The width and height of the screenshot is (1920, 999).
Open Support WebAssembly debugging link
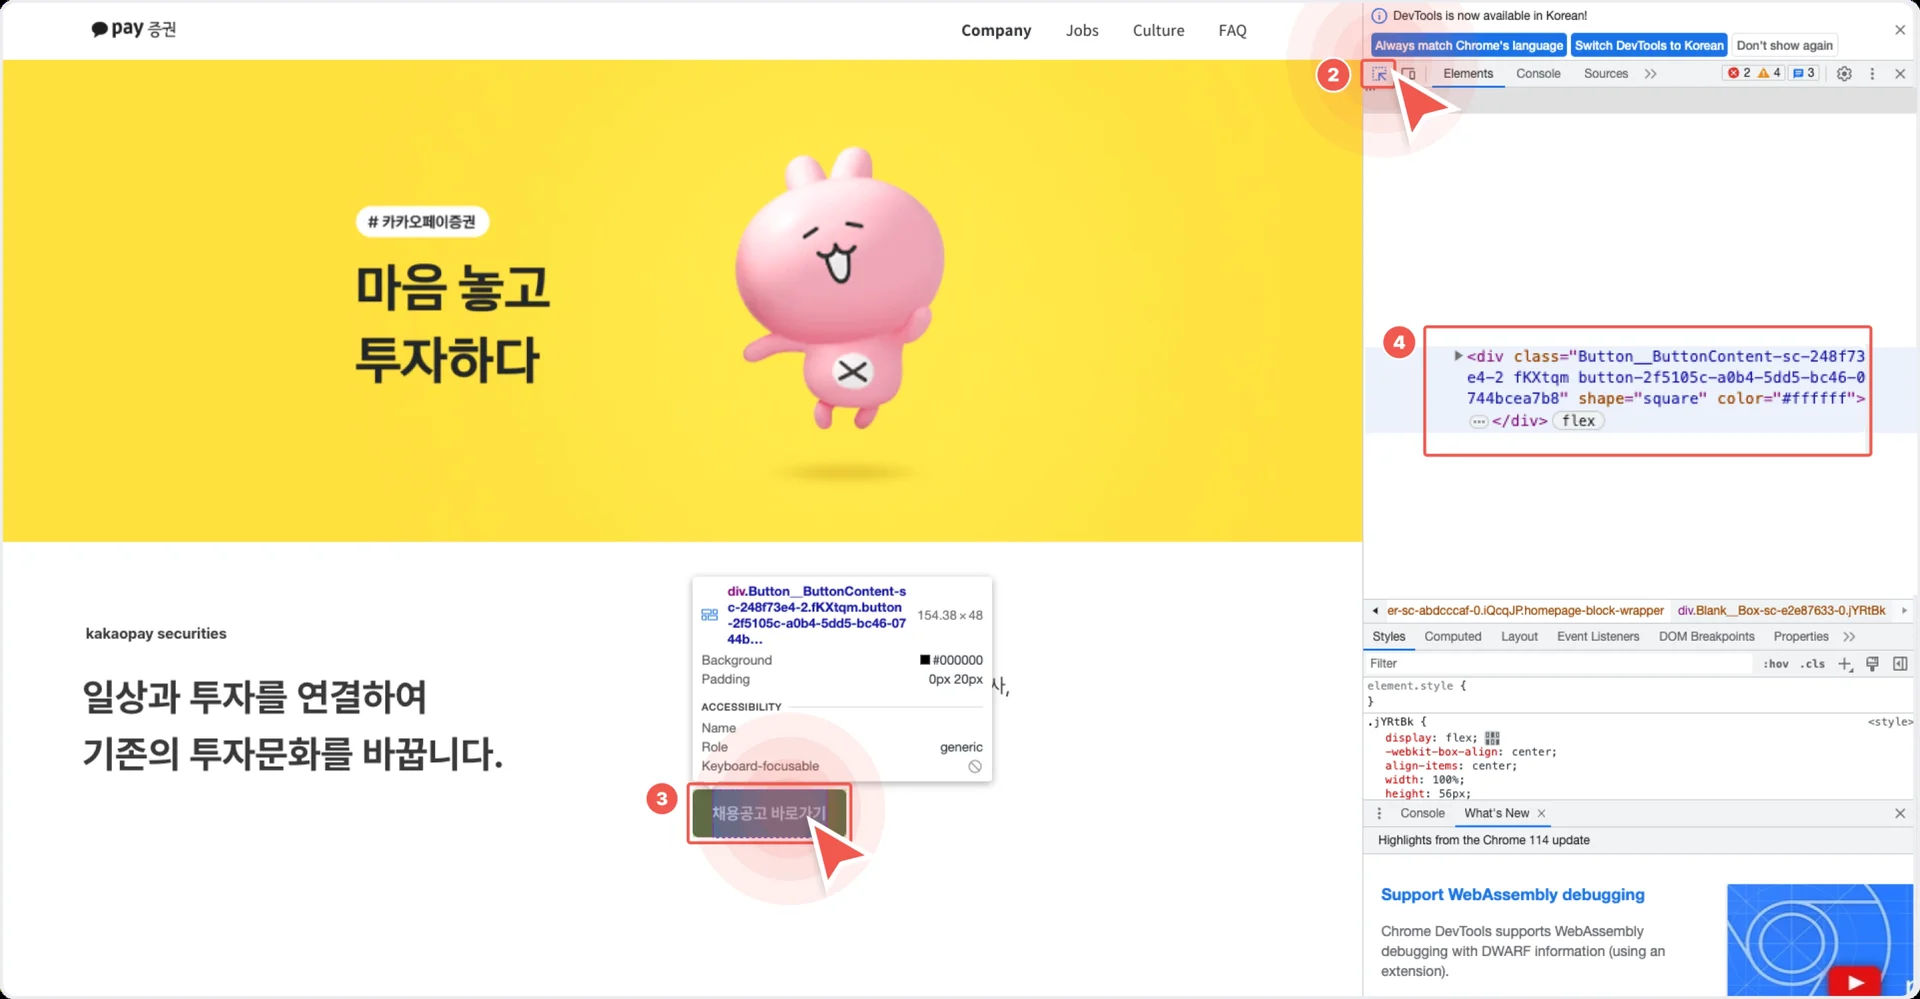click(x=1512, y=895)
